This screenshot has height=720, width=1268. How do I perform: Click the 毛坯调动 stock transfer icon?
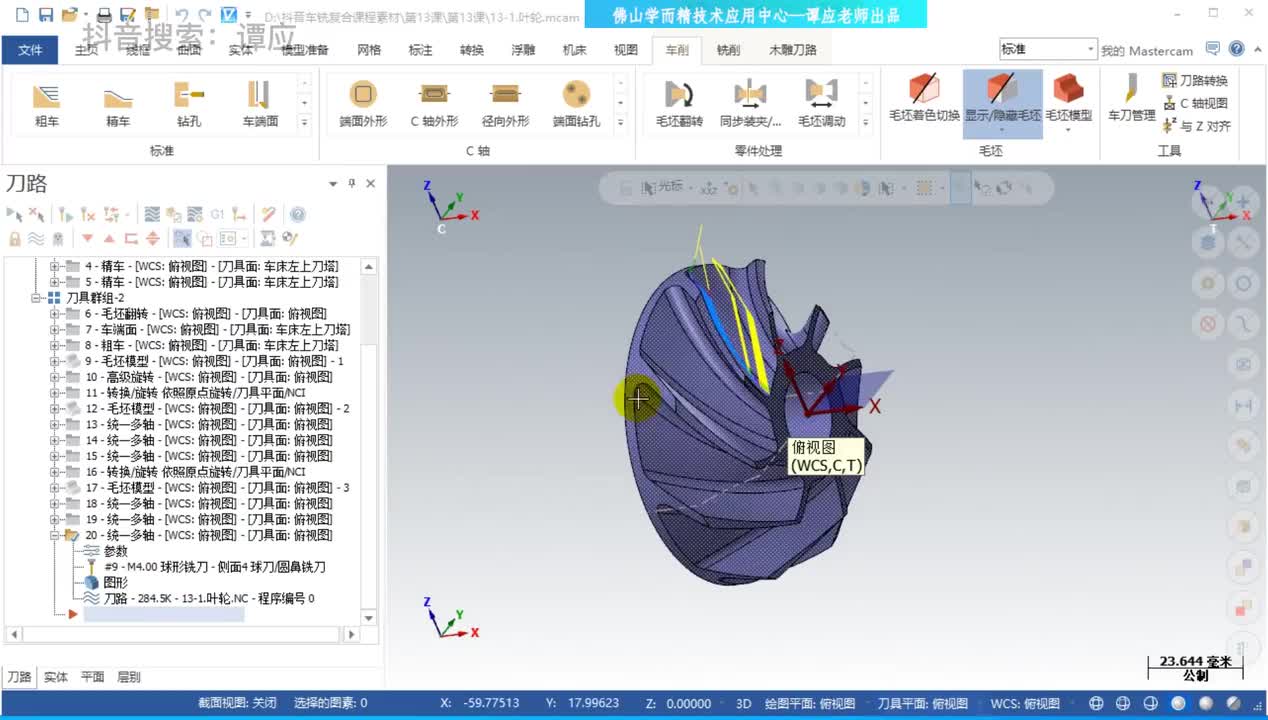coord(821,104)
